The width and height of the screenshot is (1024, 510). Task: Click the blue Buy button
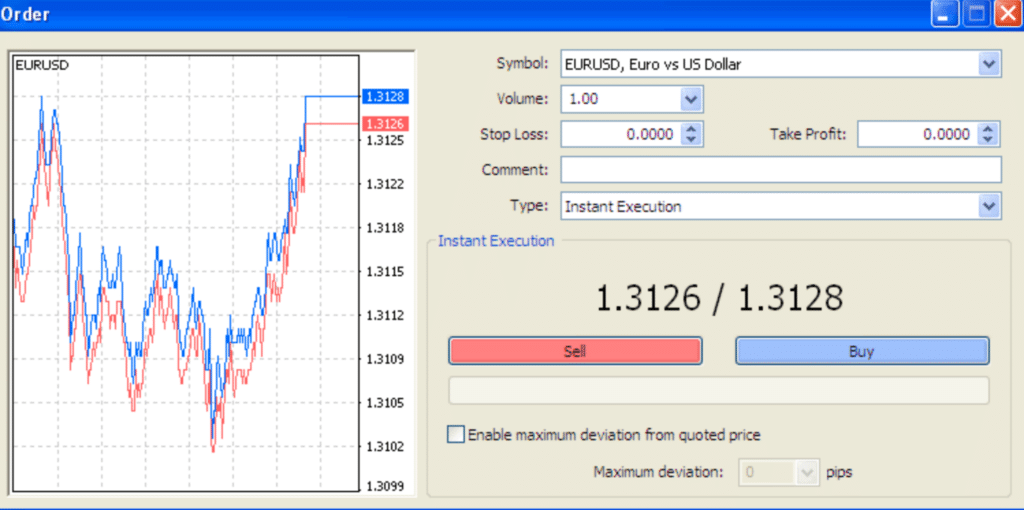(862, 351)
